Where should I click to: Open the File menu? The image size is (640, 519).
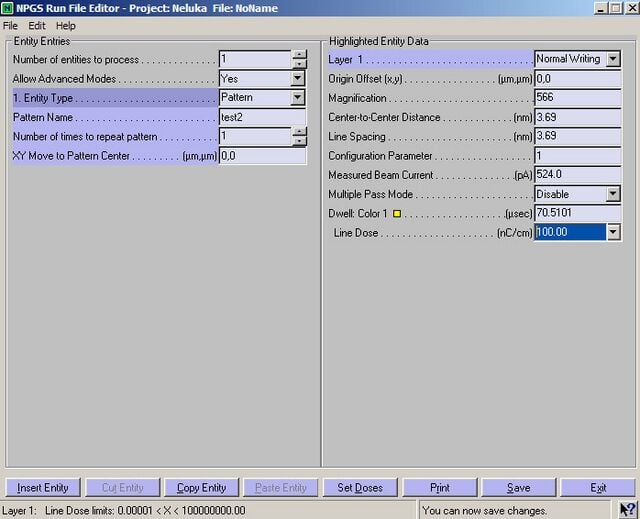pyautogui.click(x=10, y=25)
